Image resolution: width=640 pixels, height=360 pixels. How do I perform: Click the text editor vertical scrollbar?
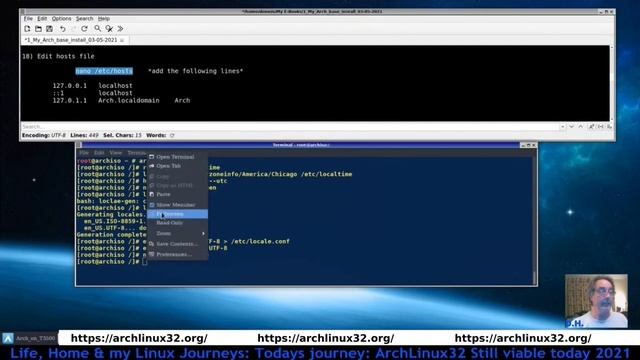611,83
